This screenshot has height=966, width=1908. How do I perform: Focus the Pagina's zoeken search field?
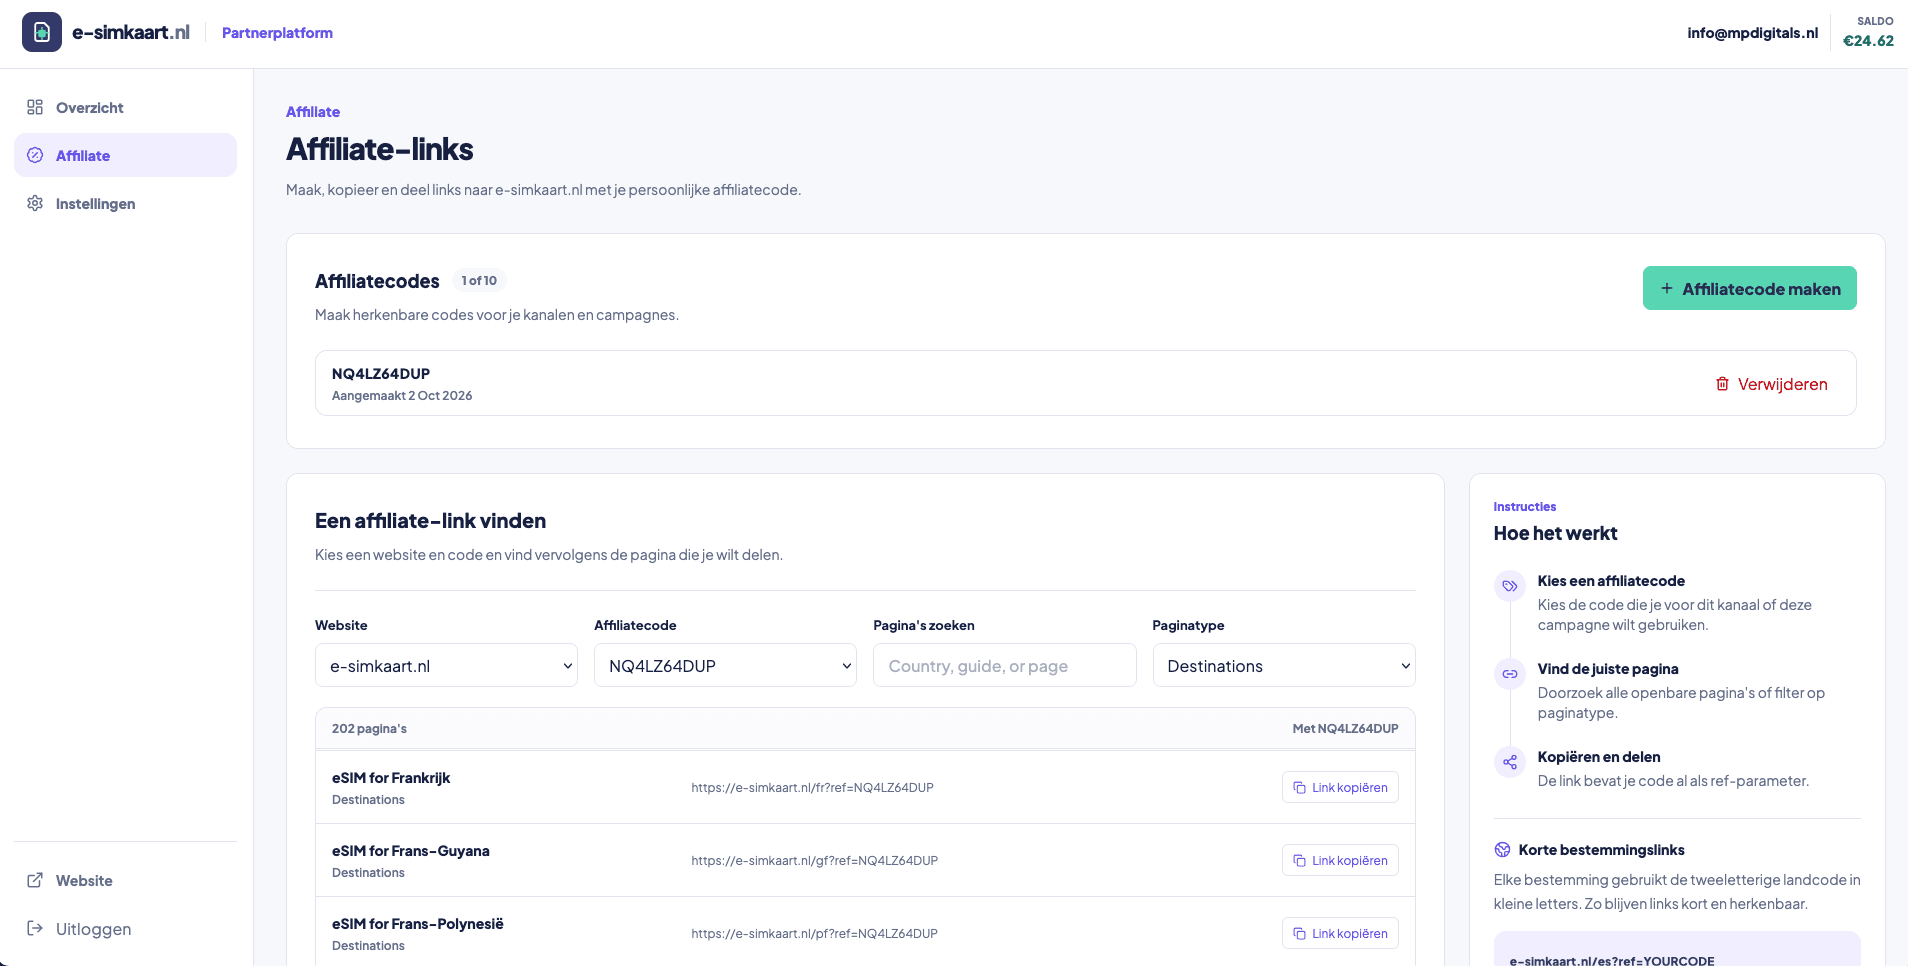[1004, 665]
